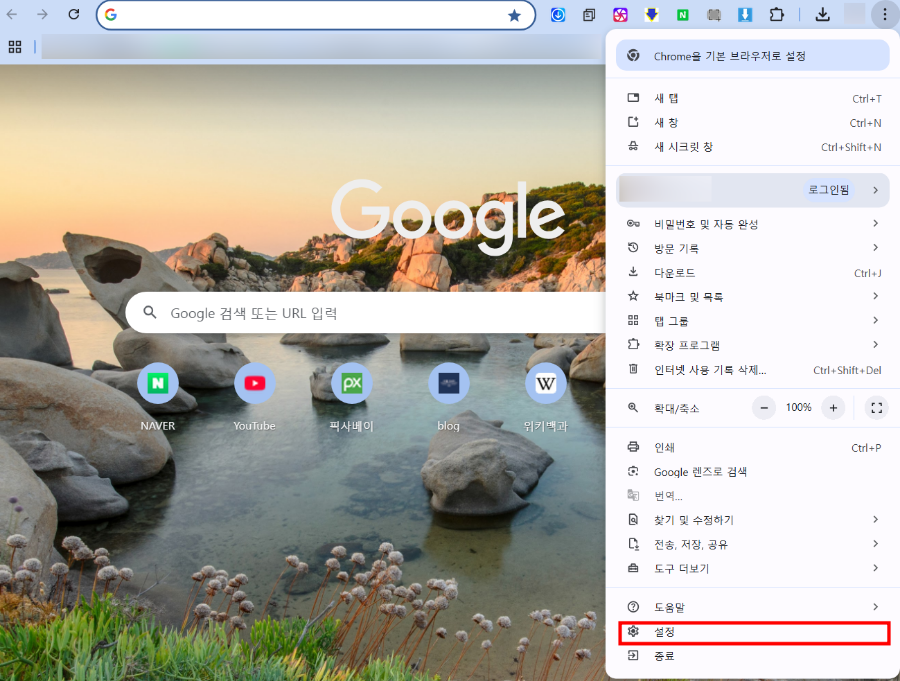This screenshot has height=681, width=900.
Task: Open the Naver extension icon
Action: 685,14
